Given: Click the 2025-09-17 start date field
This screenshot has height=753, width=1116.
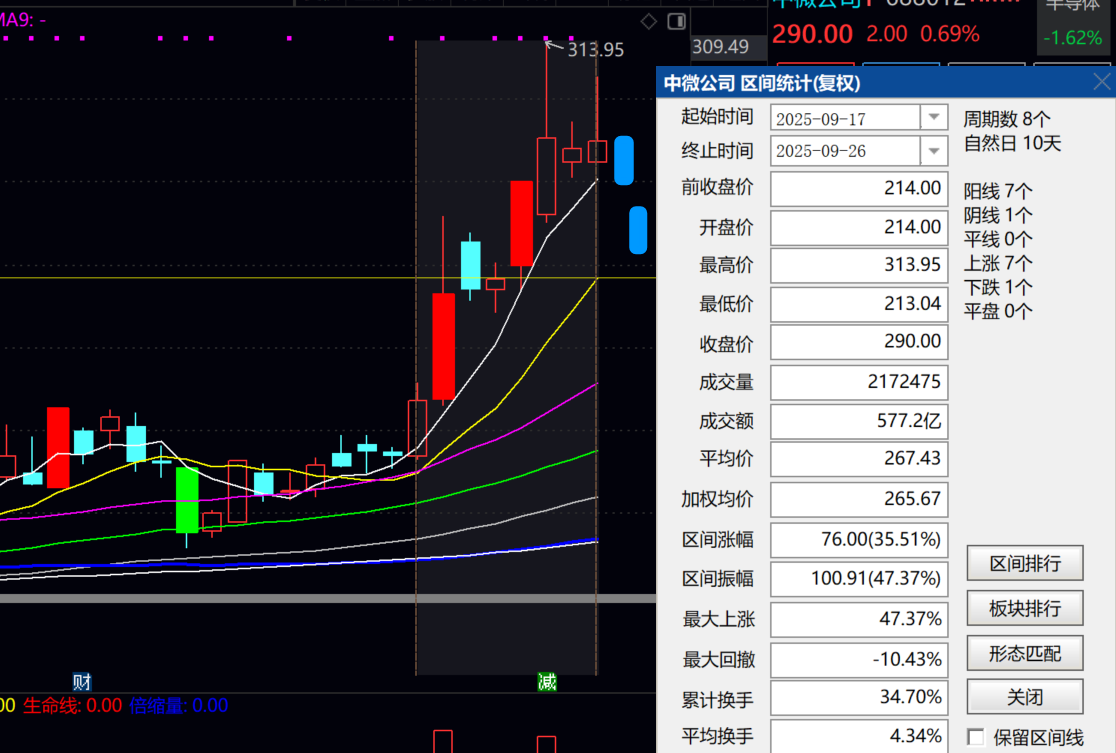Looking at the screenshot, I should 845,118.
